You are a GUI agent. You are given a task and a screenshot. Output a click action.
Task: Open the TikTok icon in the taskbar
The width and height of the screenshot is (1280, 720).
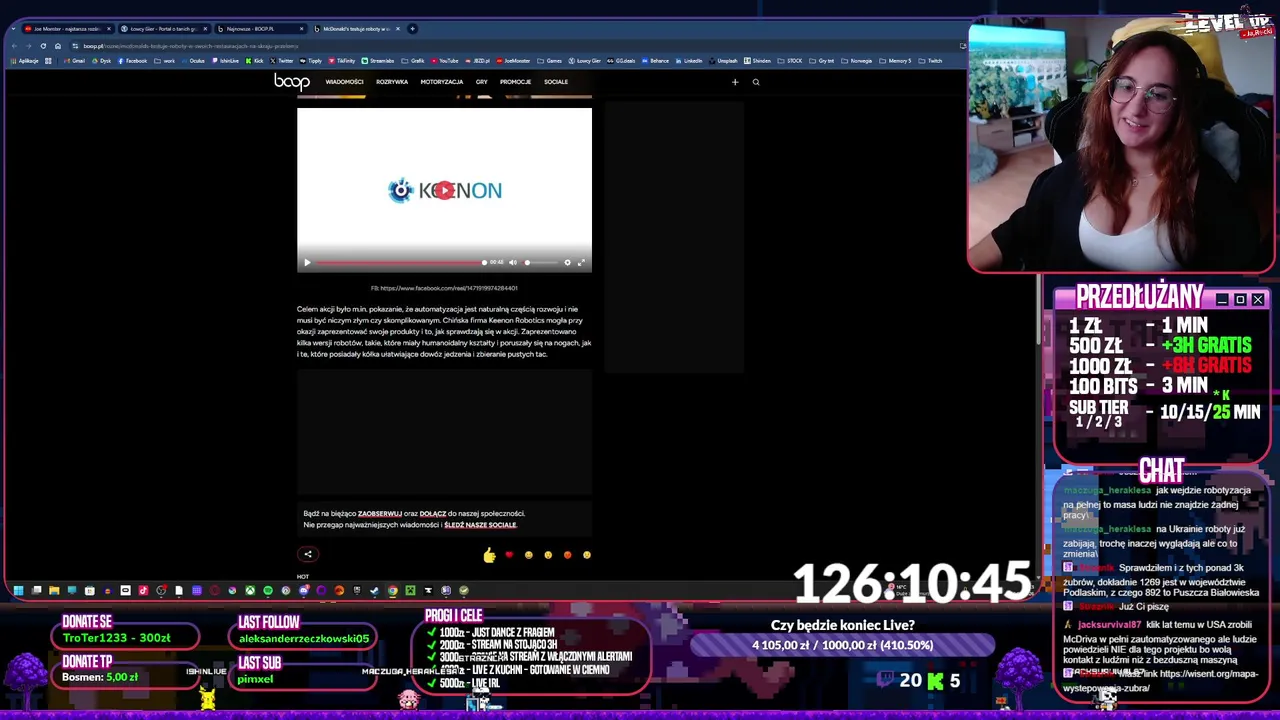tap(143, 590)
